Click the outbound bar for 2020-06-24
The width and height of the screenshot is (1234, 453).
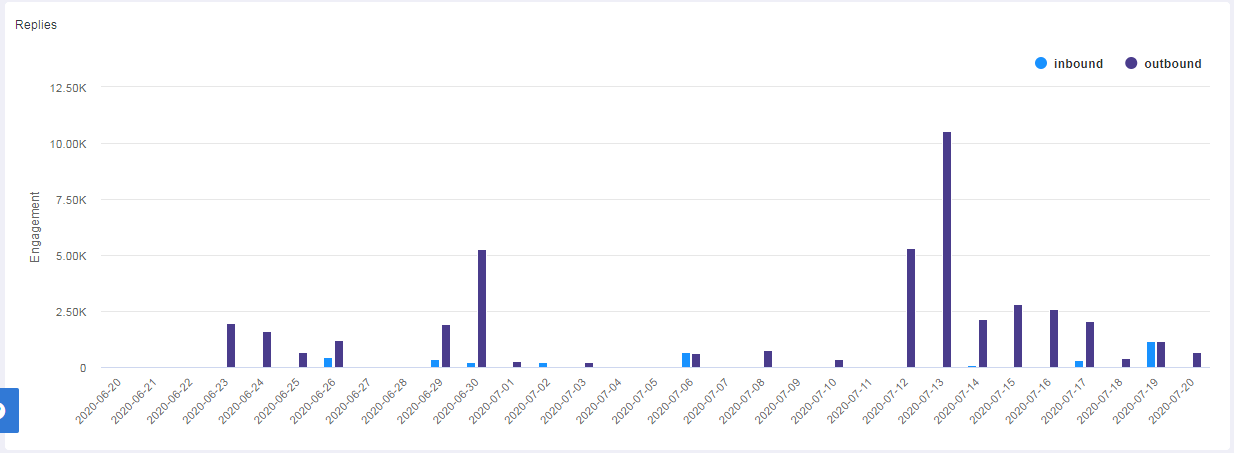(267, 350)
